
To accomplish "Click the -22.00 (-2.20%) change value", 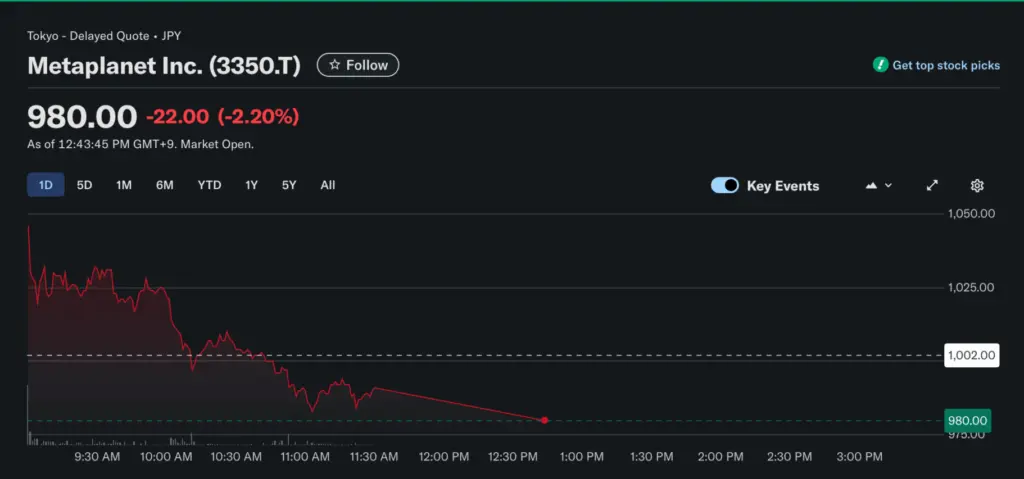I will tap(223, 116).
